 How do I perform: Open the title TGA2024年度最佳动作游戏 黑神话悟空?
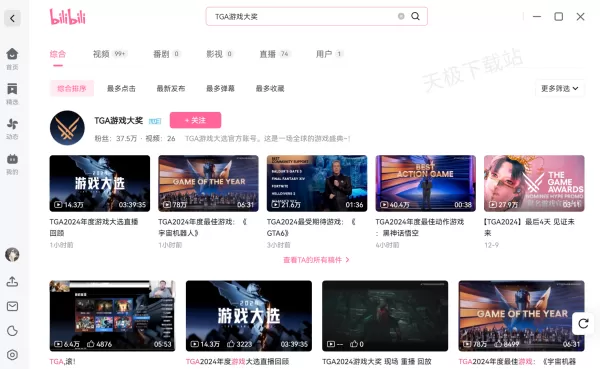tap(420, 227)
